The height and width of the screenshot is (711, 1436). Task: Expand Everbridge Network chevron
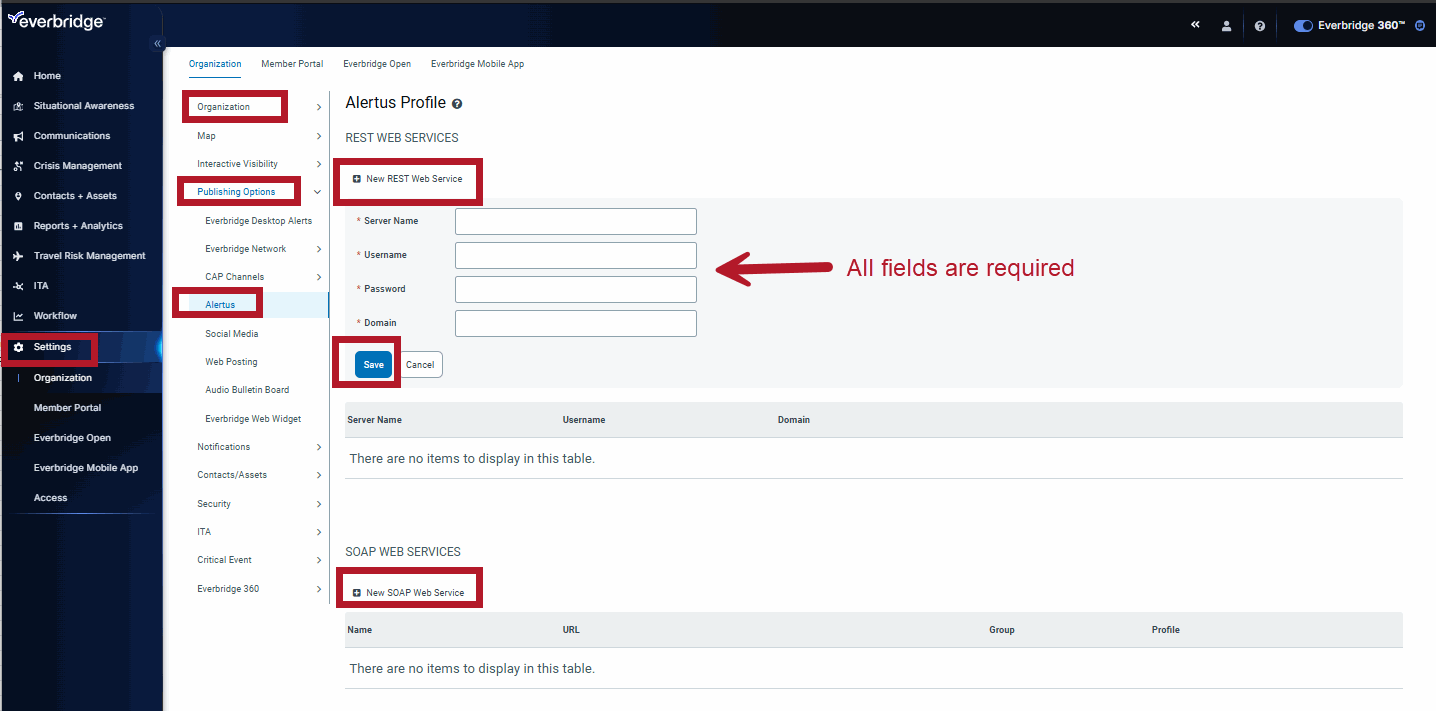(x=319, y=249)
